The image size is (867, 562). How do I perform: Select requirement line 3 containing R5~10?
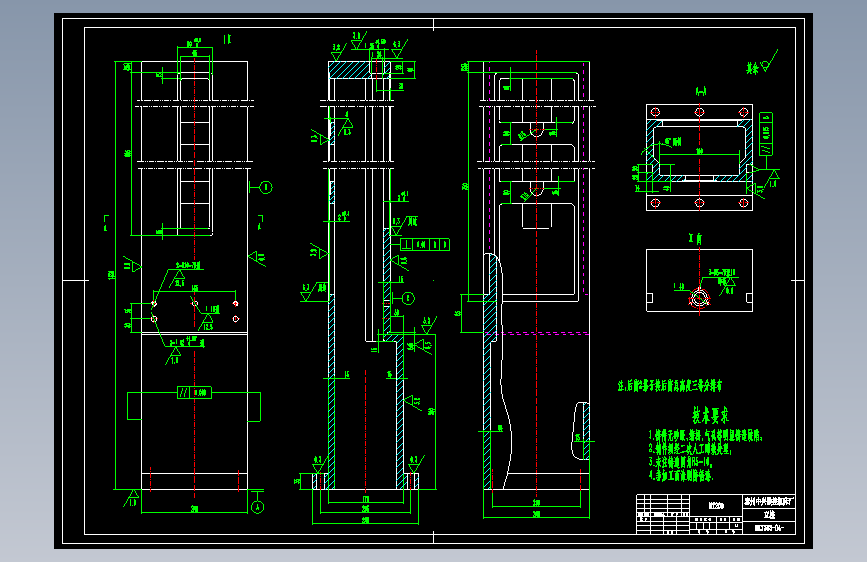681,462
